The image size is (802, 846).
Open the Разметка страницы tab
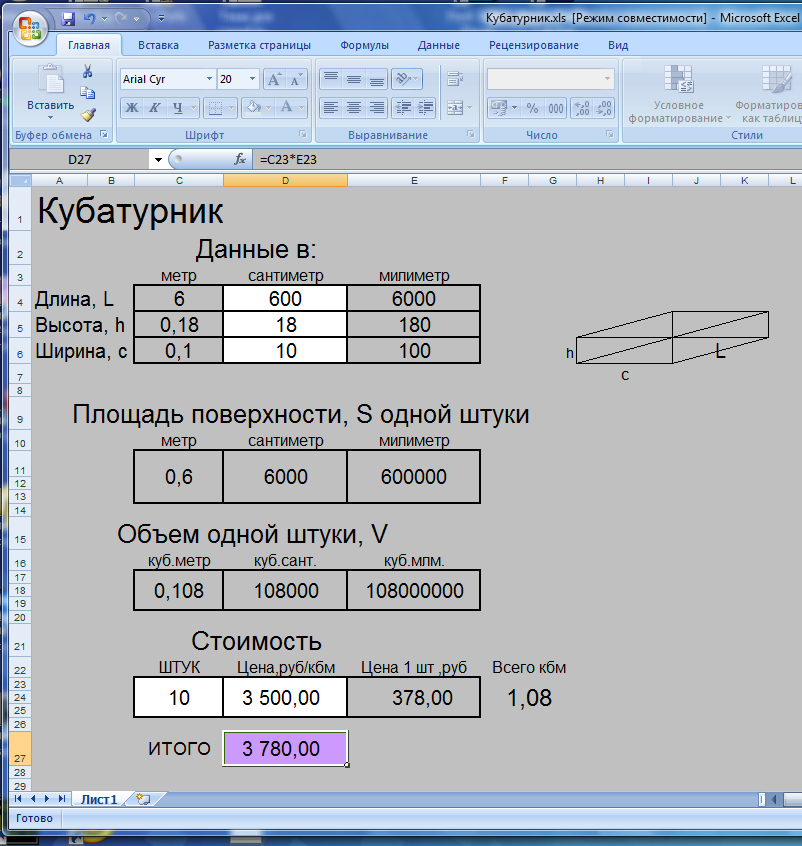pos(259,45)
